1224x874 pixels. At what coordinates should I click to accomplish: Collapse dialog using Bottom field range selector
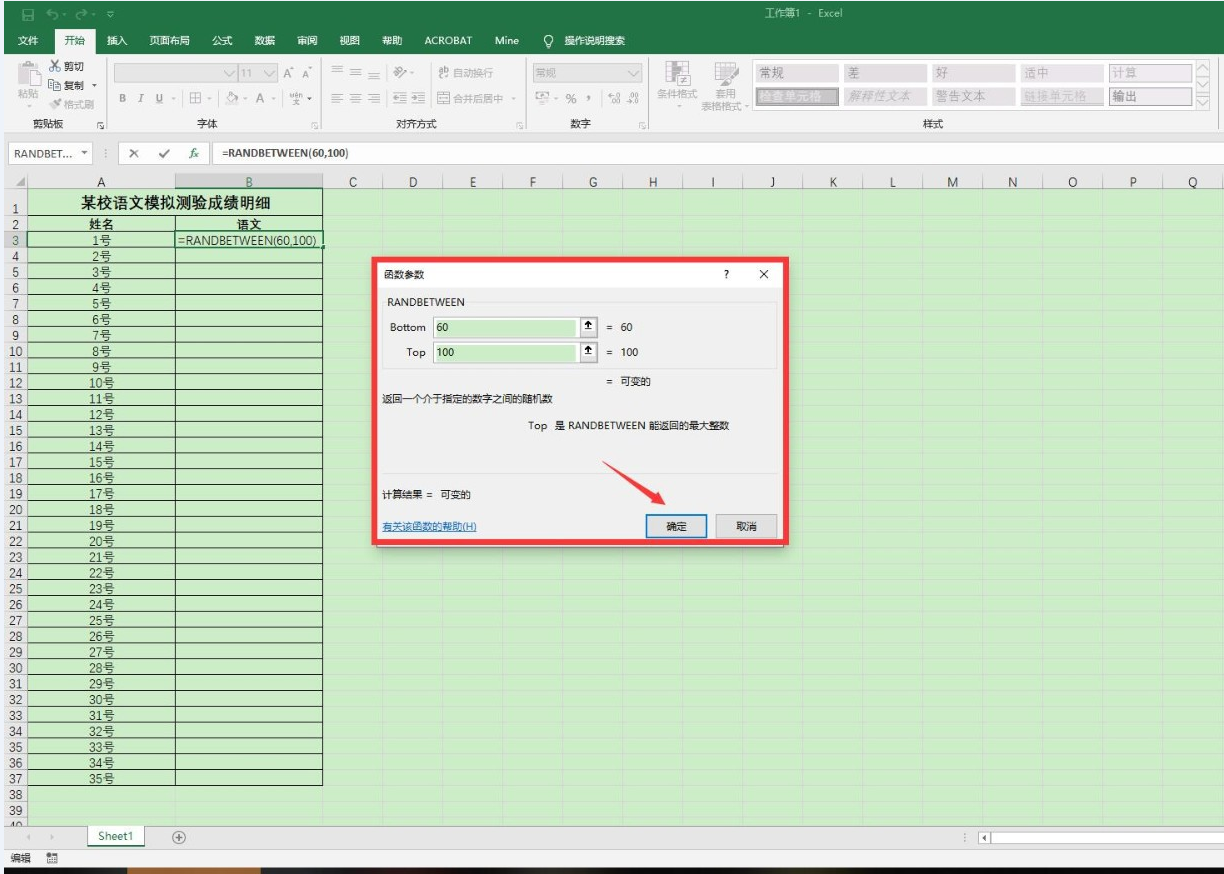tap(589, 327)
